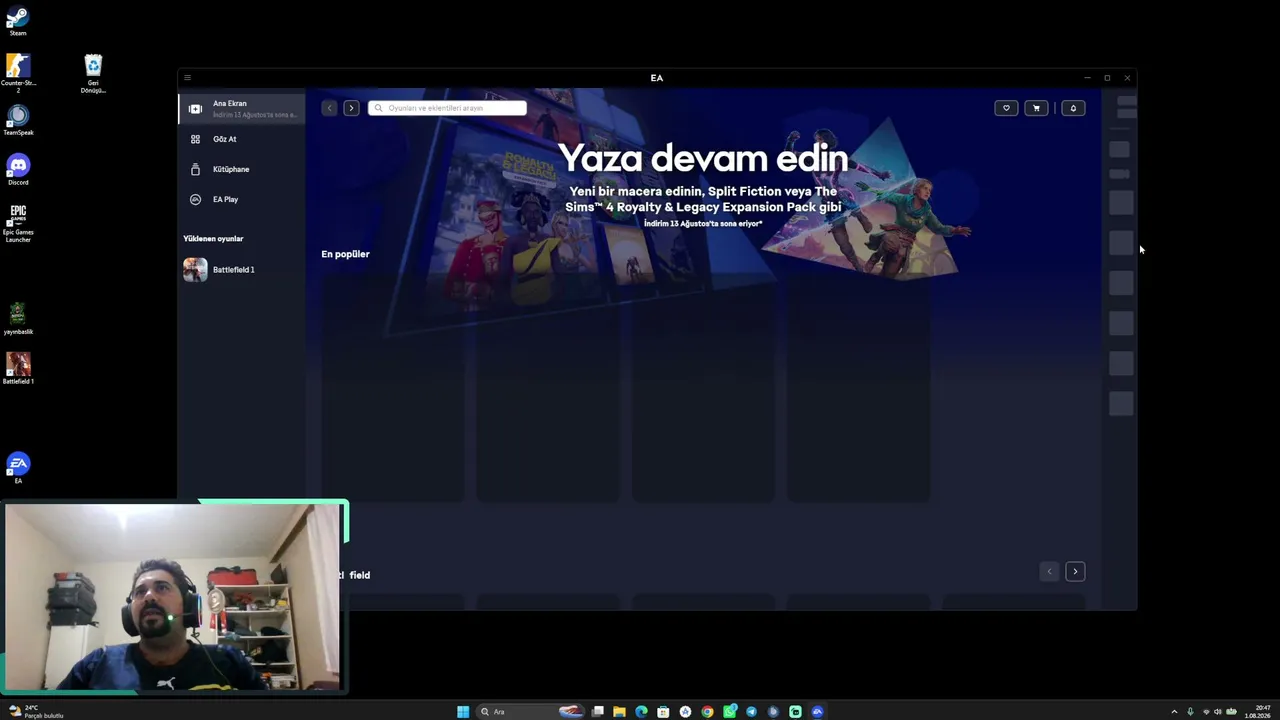
Task: Minimize the EA app window
Action: (1087, 78)
